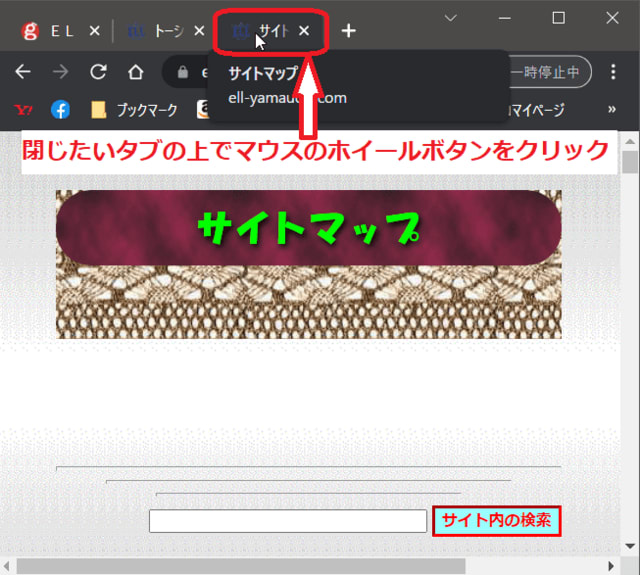Open the Facebook bookmark
Viewport: 640px width, 575px height.
60,109
